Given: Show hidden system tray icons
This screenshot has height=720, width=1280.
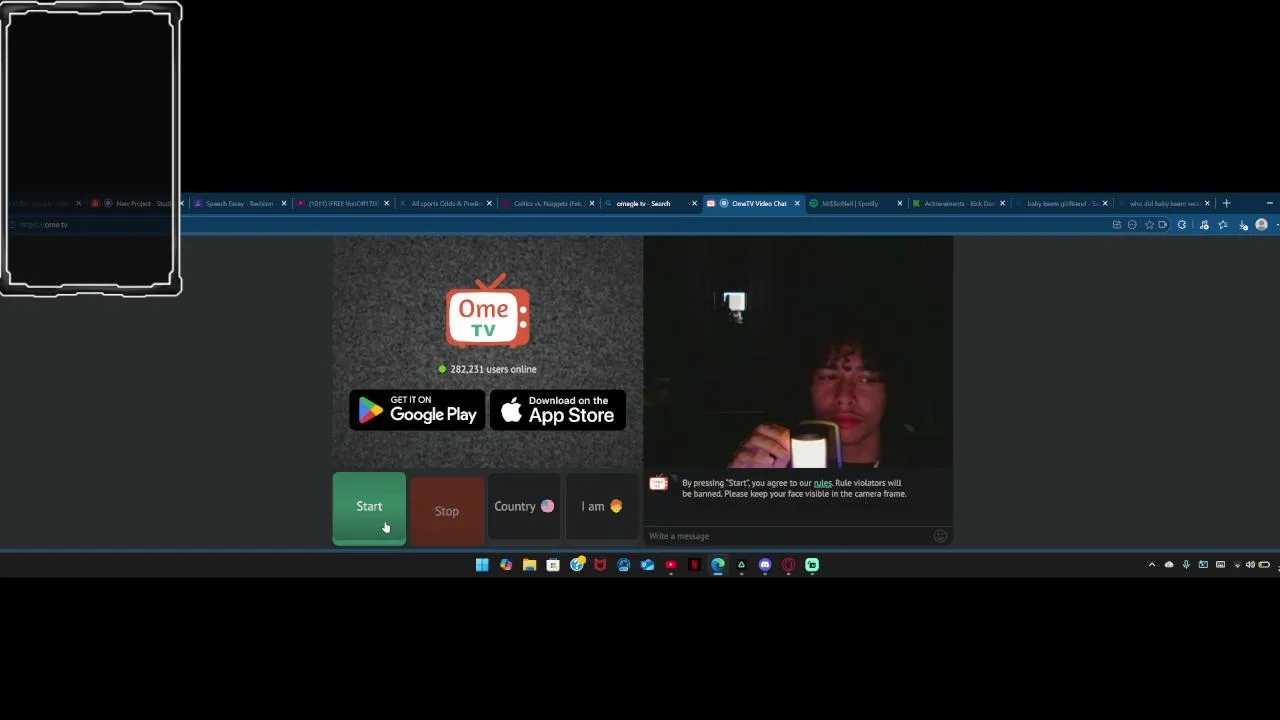Looking at the screenshot, I should (x=1152, y=565).
